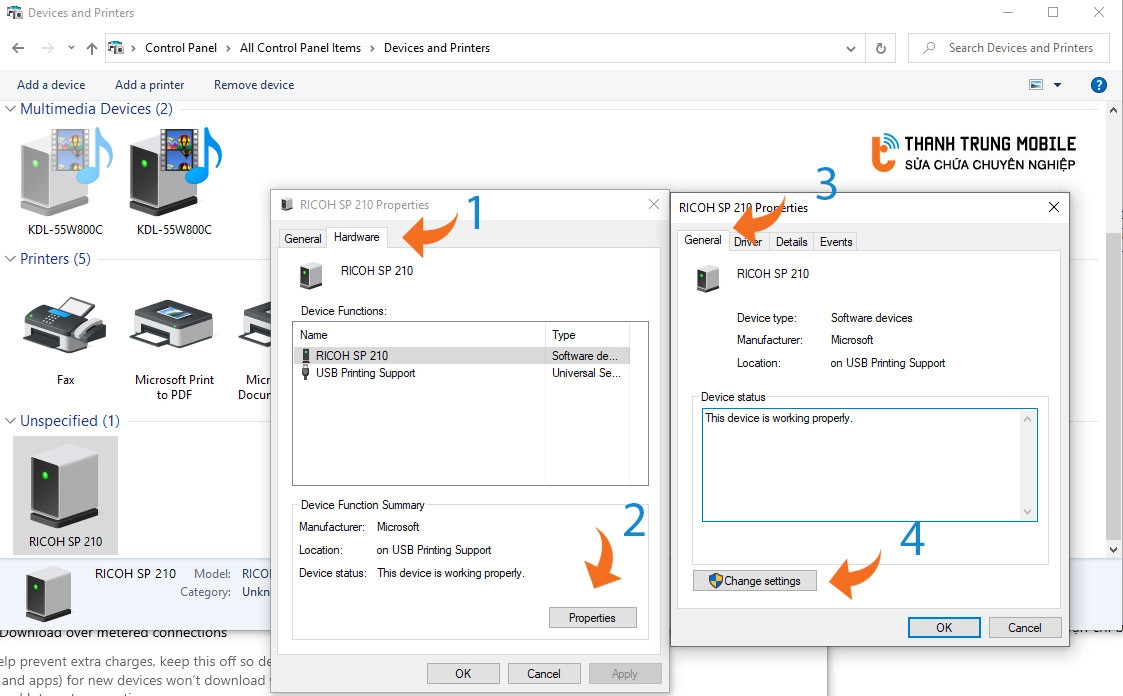Click the Change settings button
This screenshot has height=696, width=1123.
tap(754, 581)
